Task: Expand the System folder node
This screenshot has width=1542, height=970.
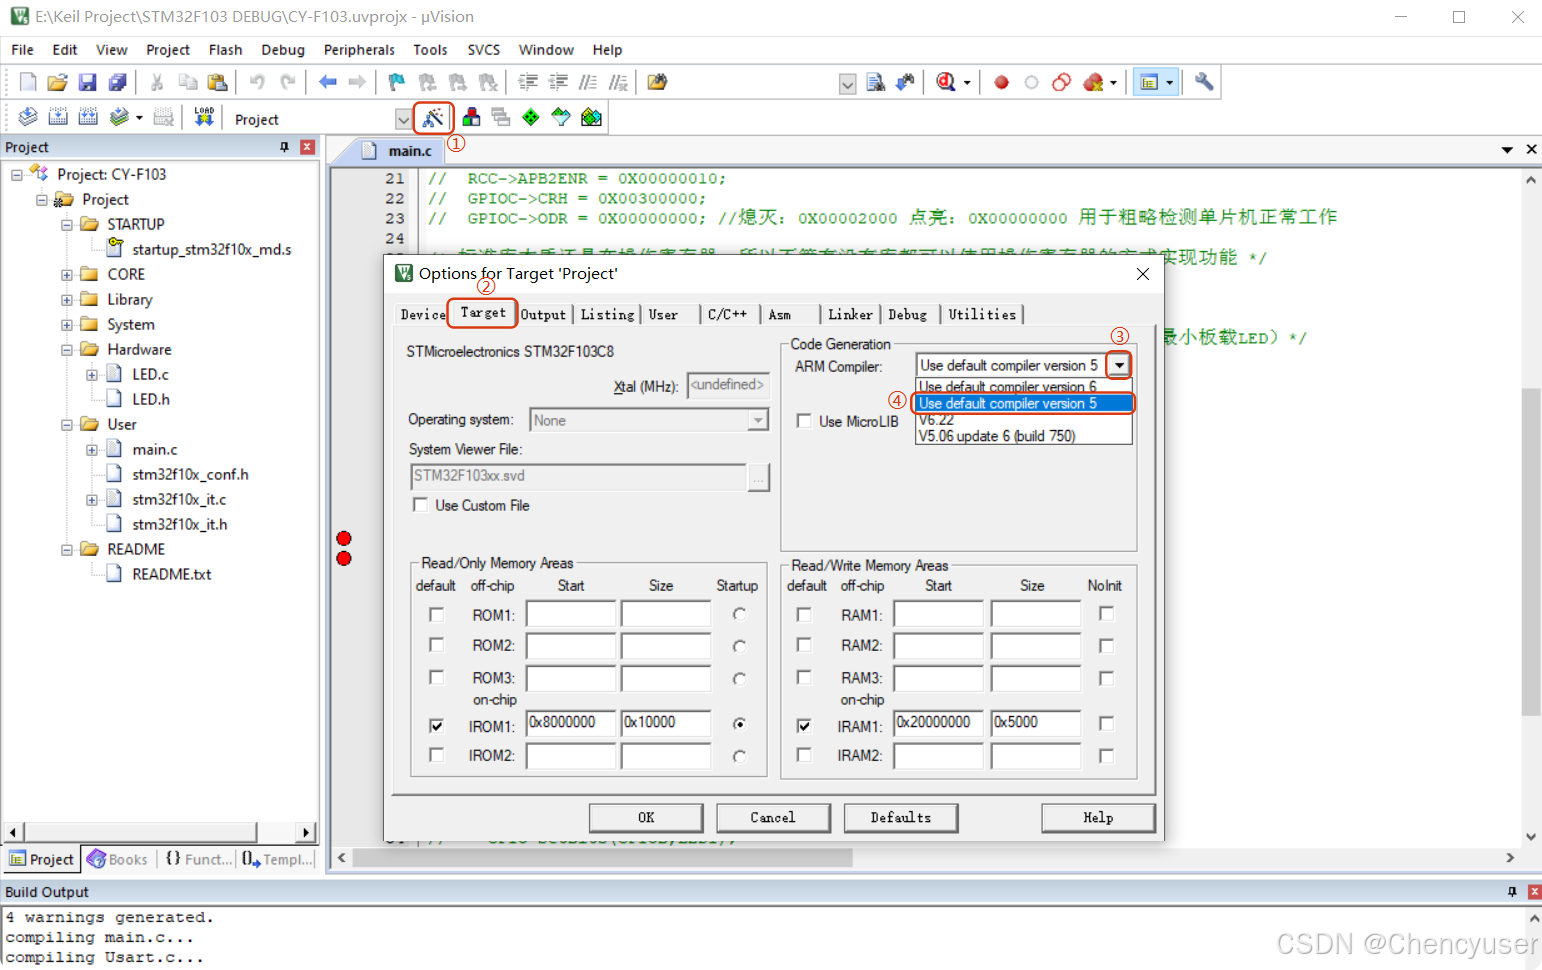Action: pyautogui.click(x=66, y=324)
